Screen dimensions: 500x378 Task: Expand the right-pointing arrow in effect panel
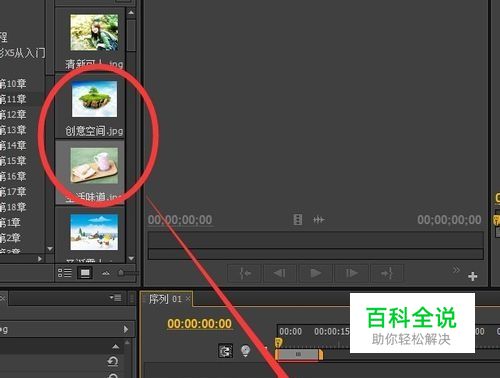[126, 329]
